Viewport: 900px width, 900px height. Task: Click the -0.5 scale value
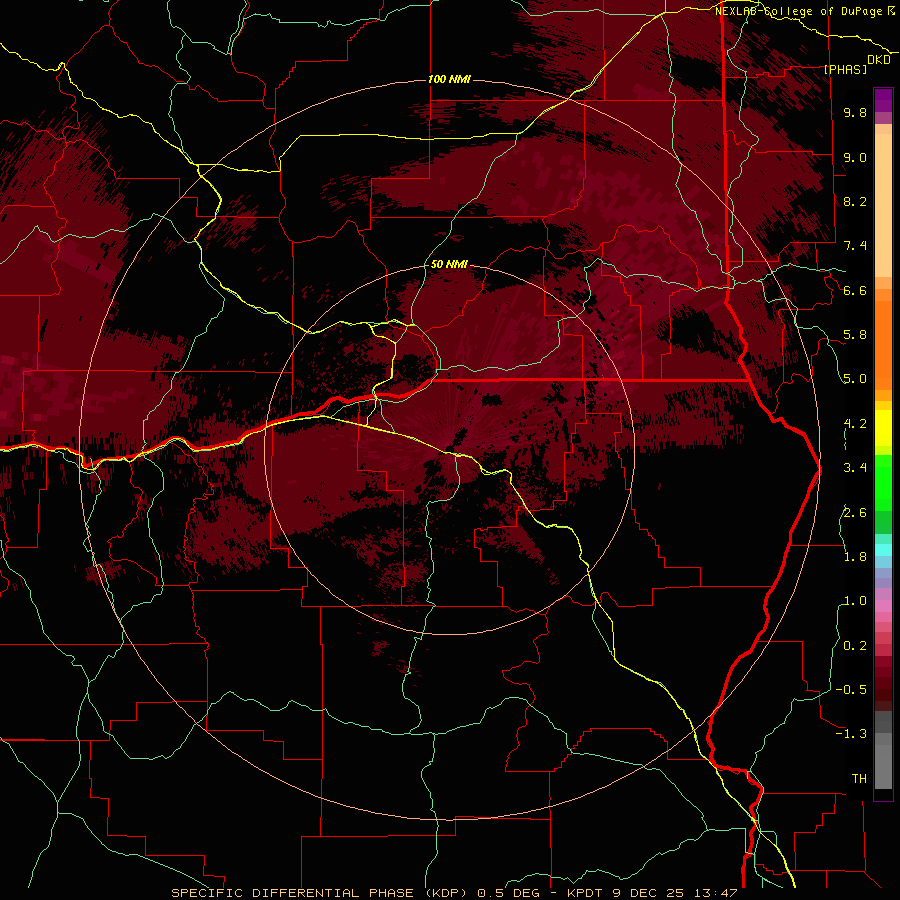pos(851,690)
